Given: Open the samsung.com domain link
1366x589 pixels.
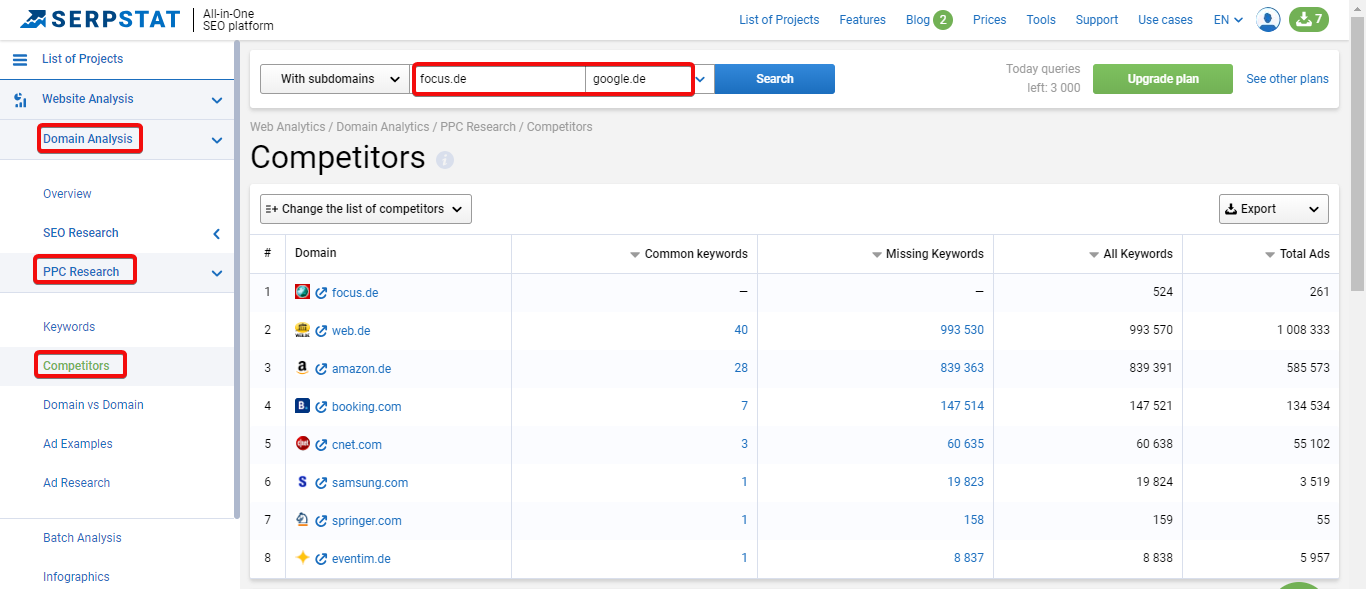Looking at the screenshot, I should 370,483.
